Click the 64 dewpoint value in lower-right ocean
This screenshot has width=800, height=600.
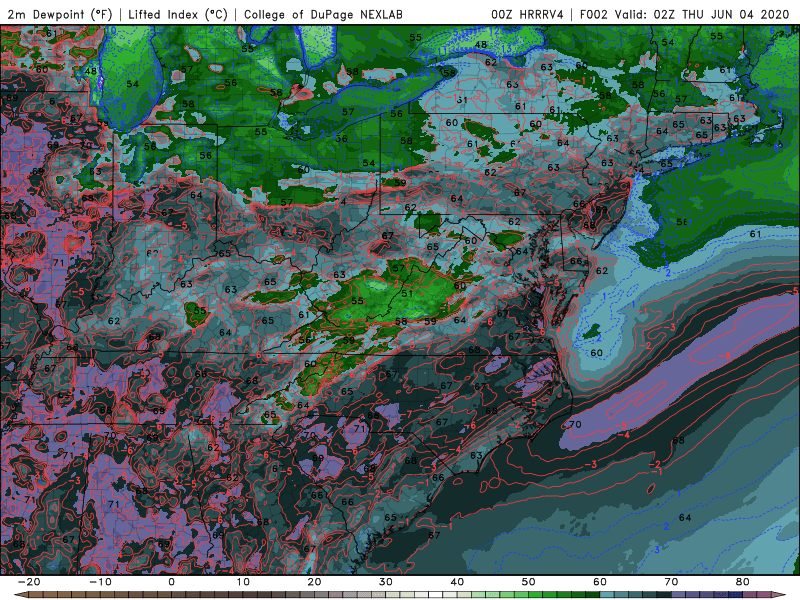tap(685, 517)
